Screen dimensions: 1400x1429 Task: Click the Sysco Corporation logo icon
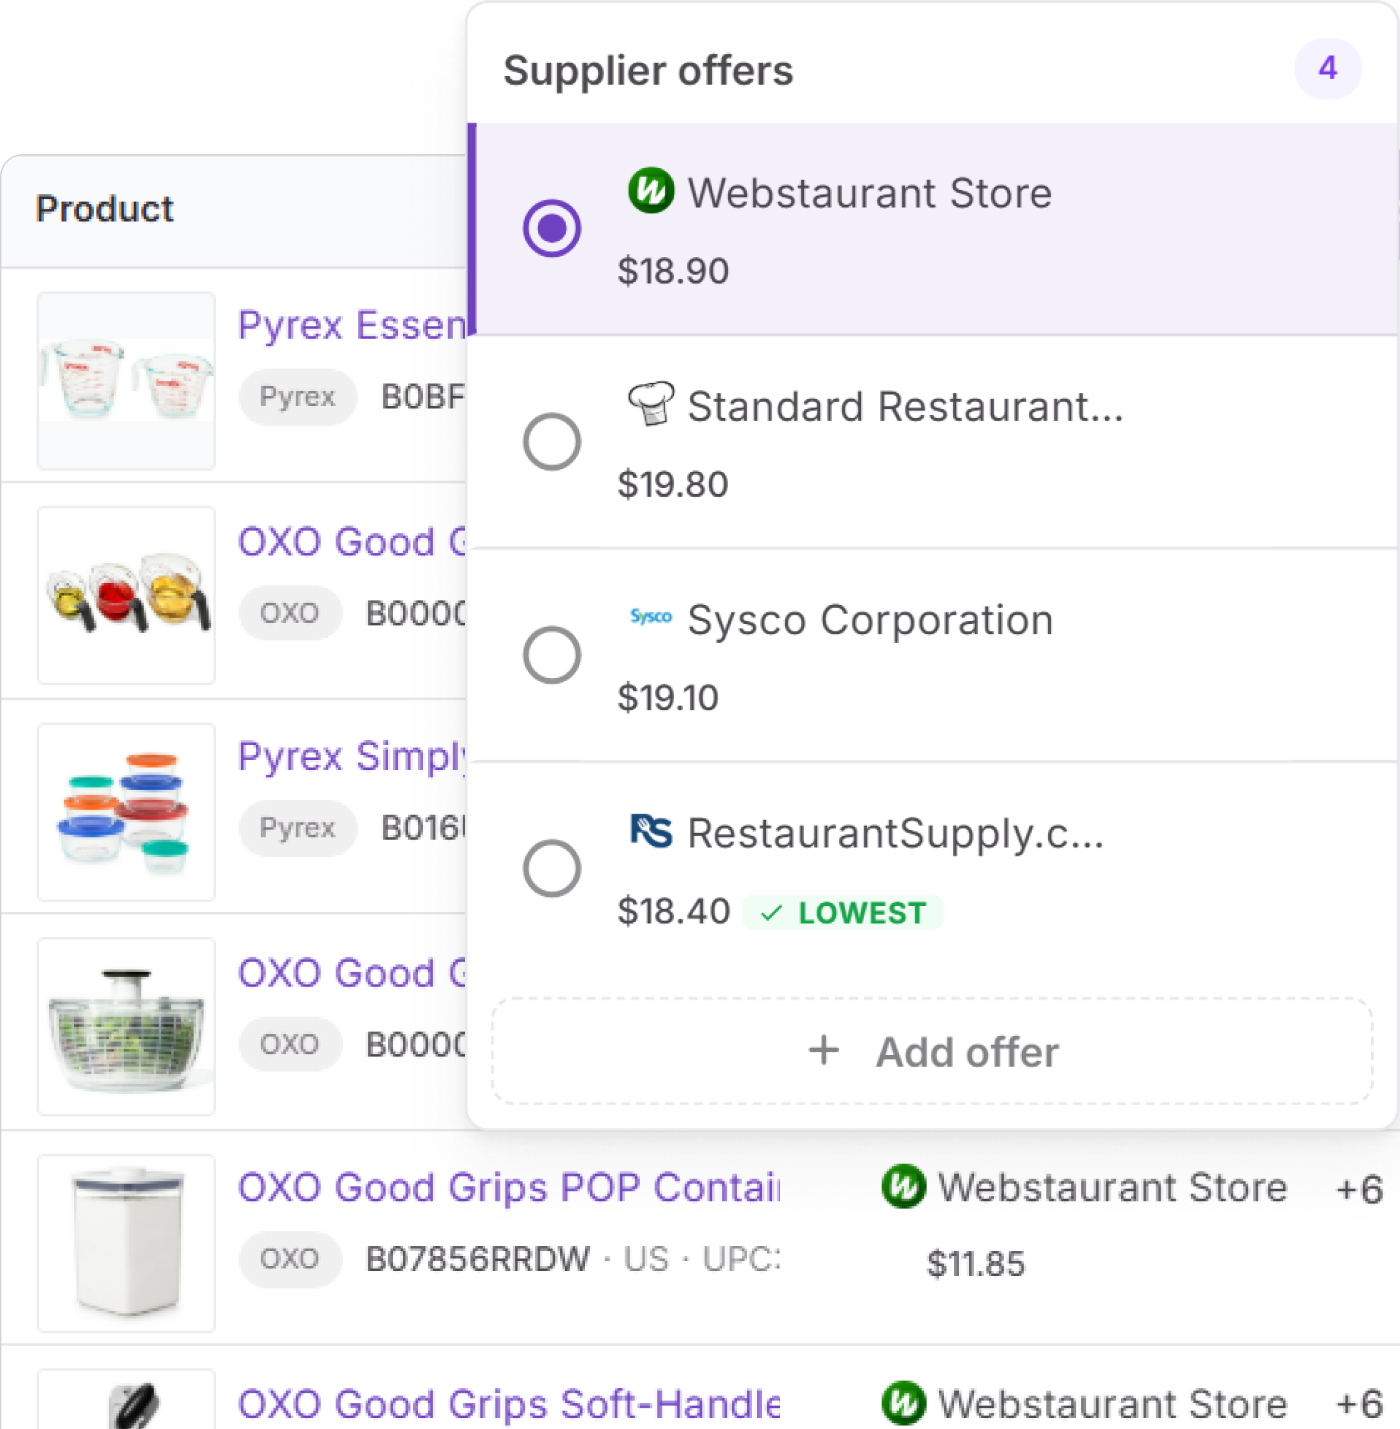(x=651, y=617)
